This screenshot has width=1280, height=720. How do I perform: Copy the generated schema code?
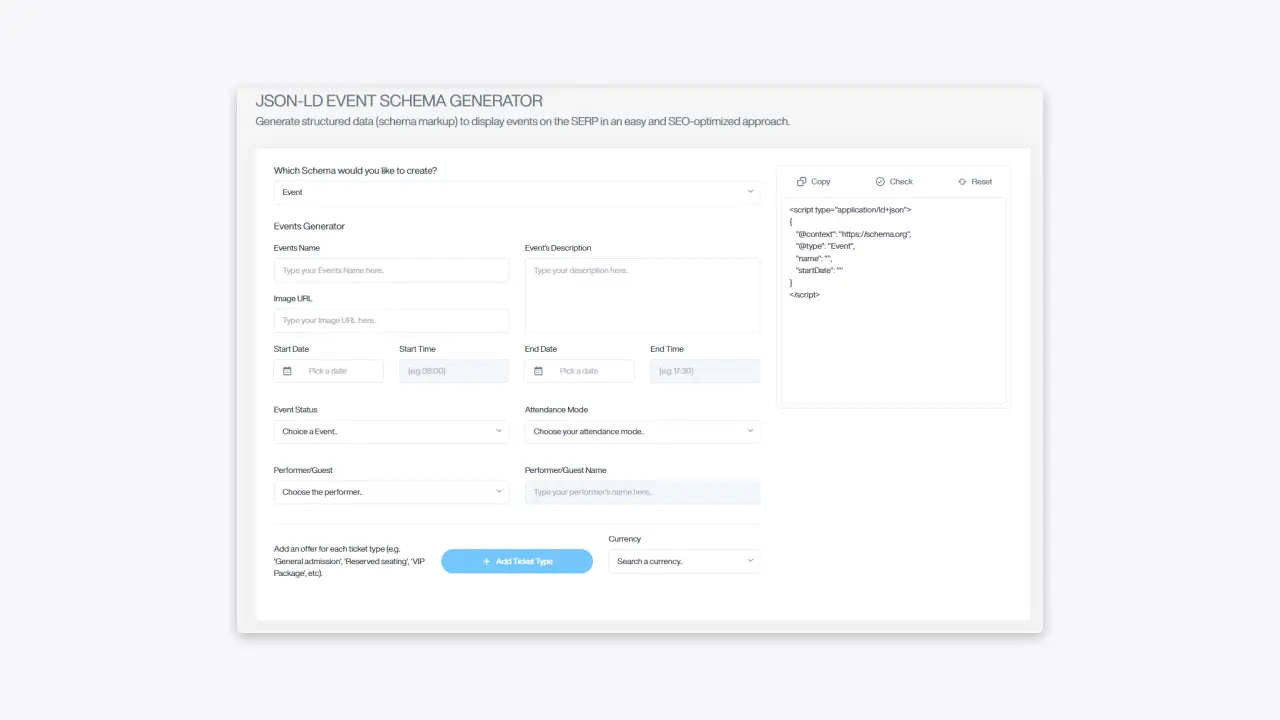pyautogui.click(x=813, y=181)
